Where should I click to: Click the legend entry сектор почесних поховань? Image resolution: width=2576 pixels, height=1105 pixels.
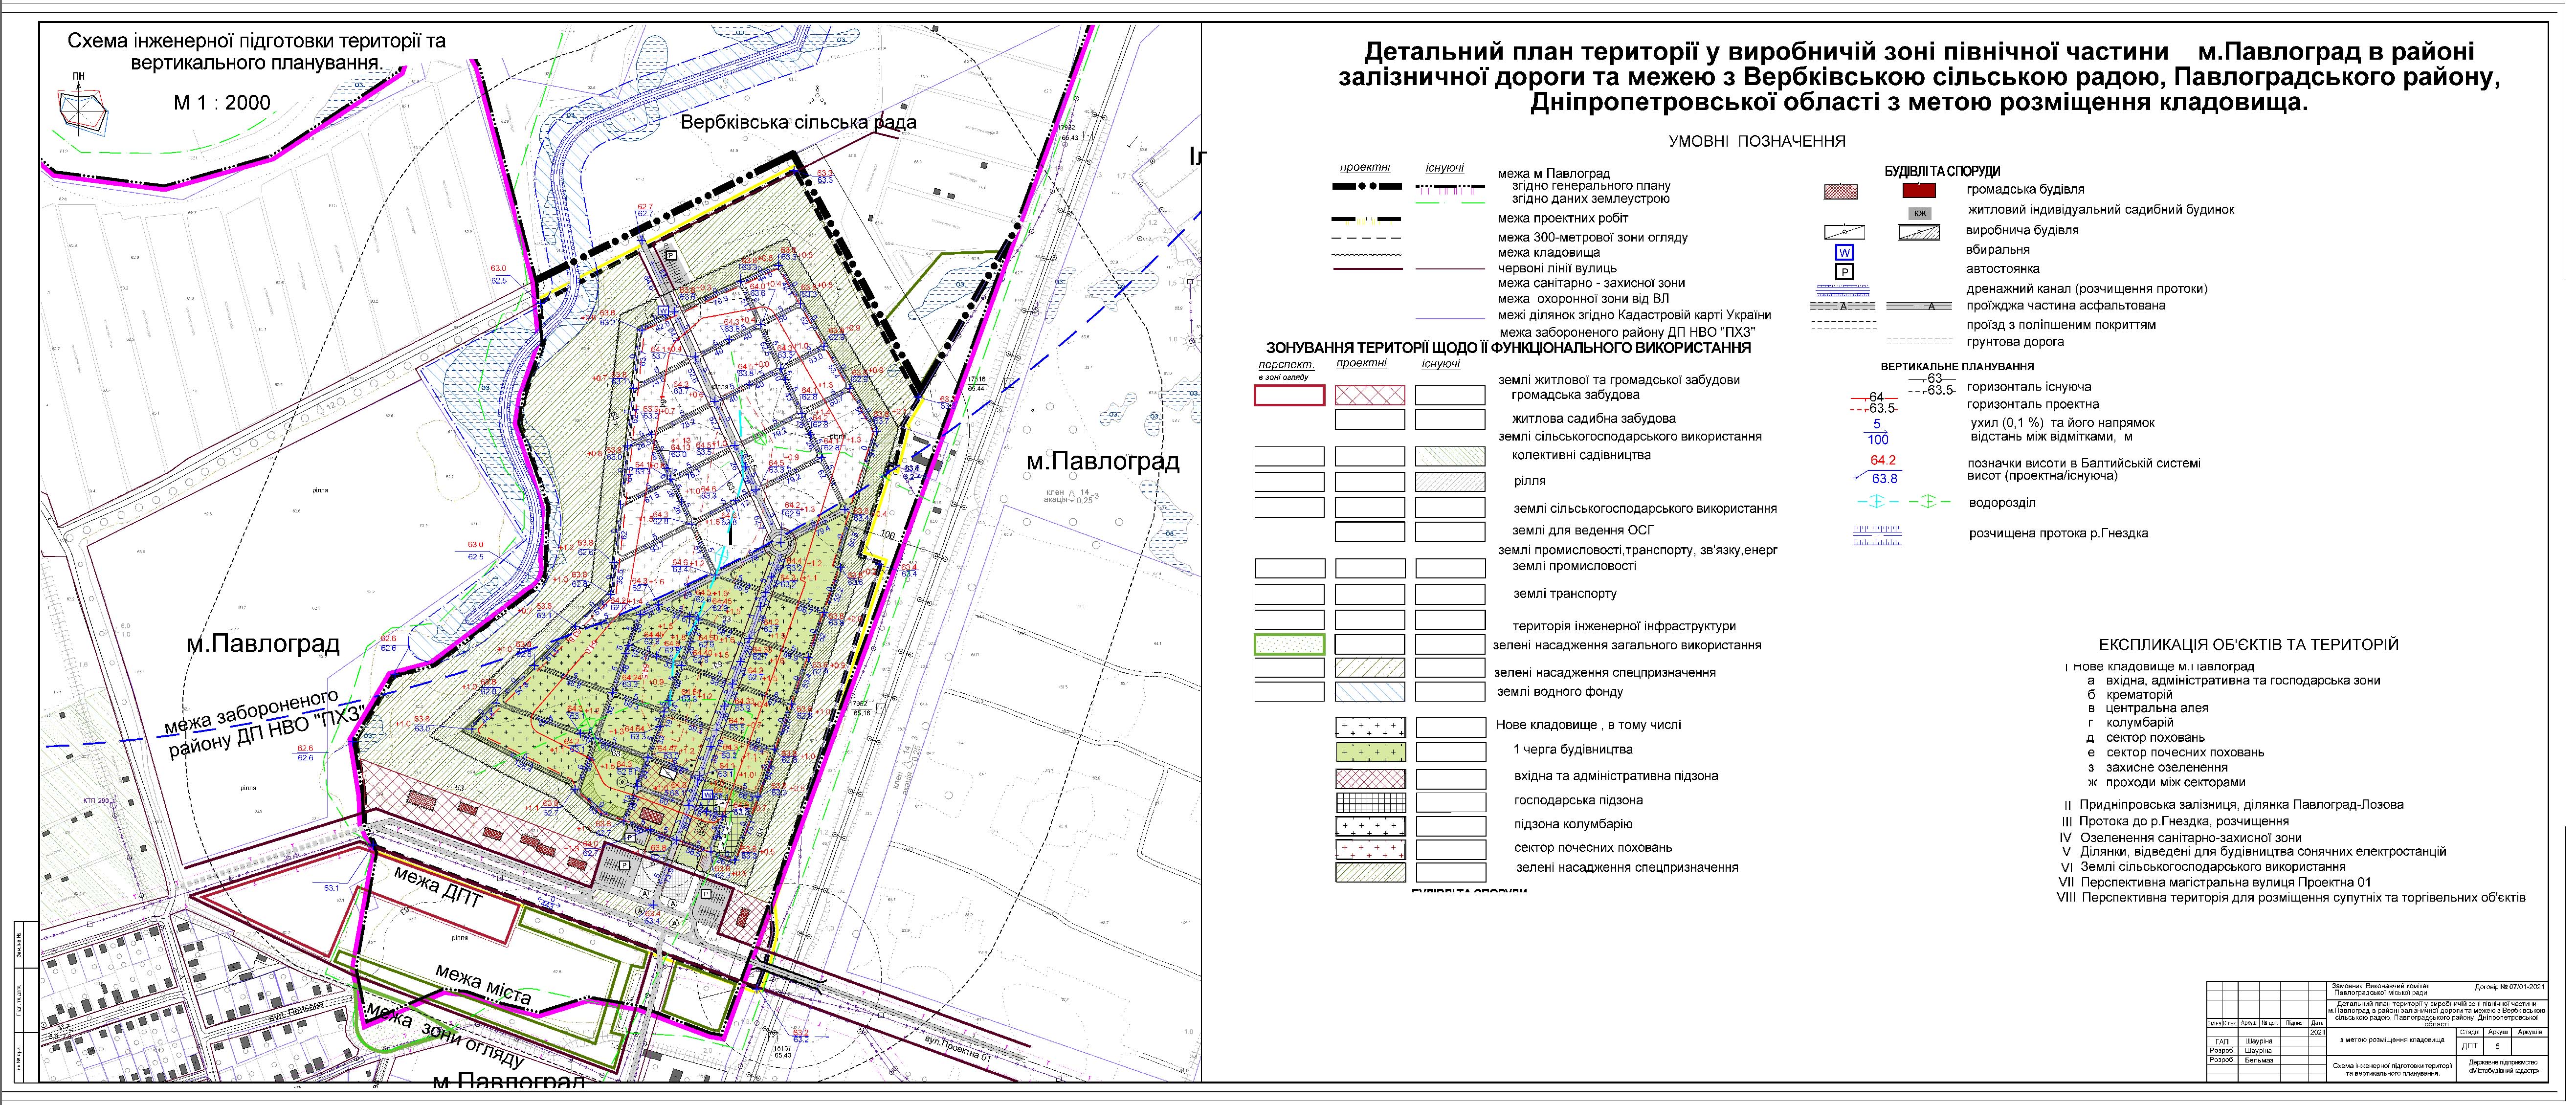tap(1592, 848)
